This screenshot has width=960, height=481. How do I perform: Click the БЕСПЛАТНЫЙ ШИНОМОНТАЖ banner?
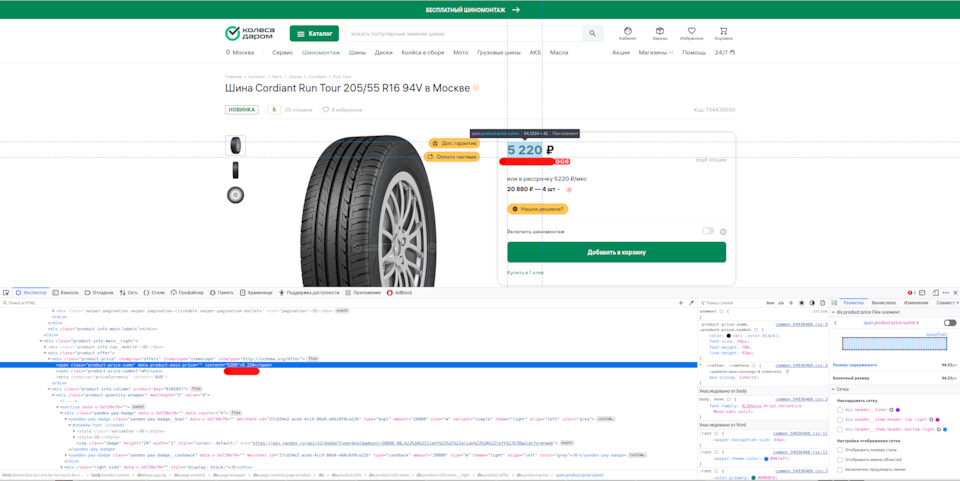click(x=473, y=10)
